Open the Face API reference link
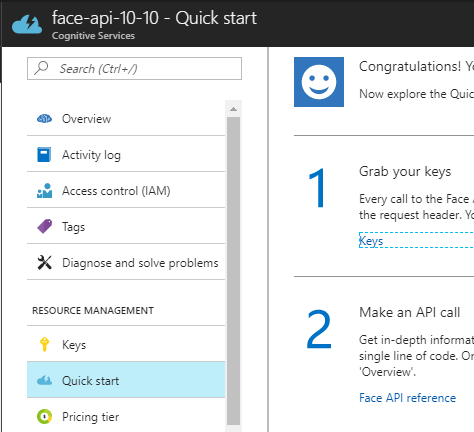474x432 pixels. [407, 398]
